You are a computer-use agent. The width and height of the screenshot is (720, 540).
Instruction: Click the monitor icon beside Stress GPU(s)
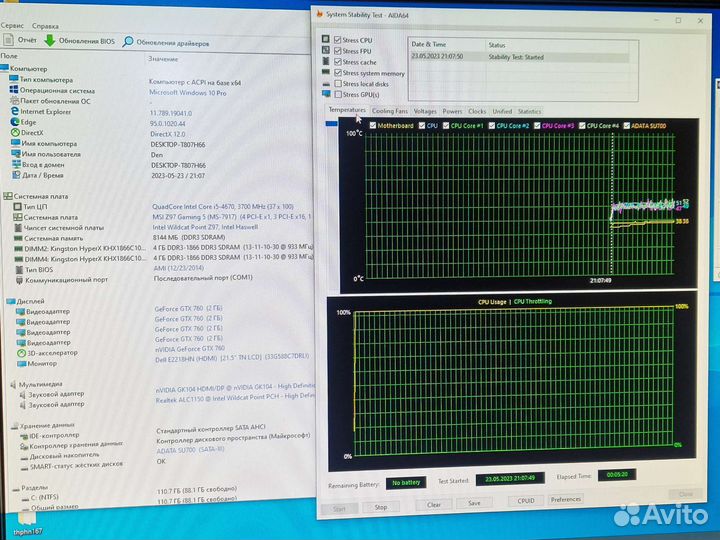click(326, 94)
